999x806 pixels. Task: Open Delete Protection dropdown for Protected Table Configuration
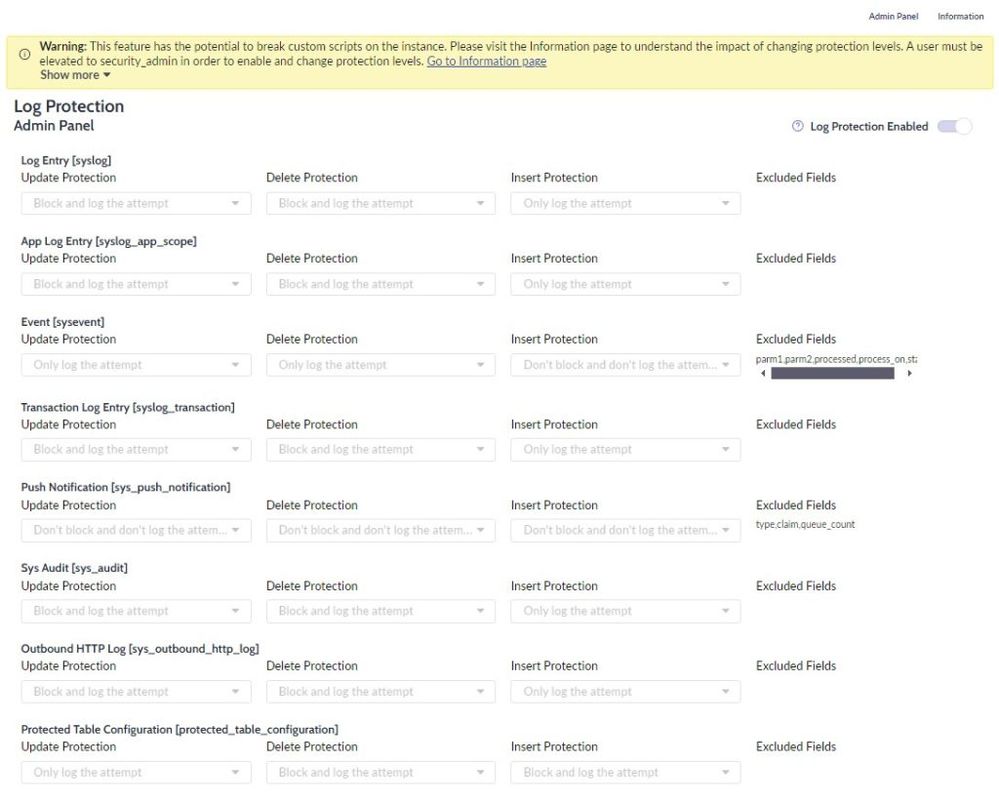(380, 772)
